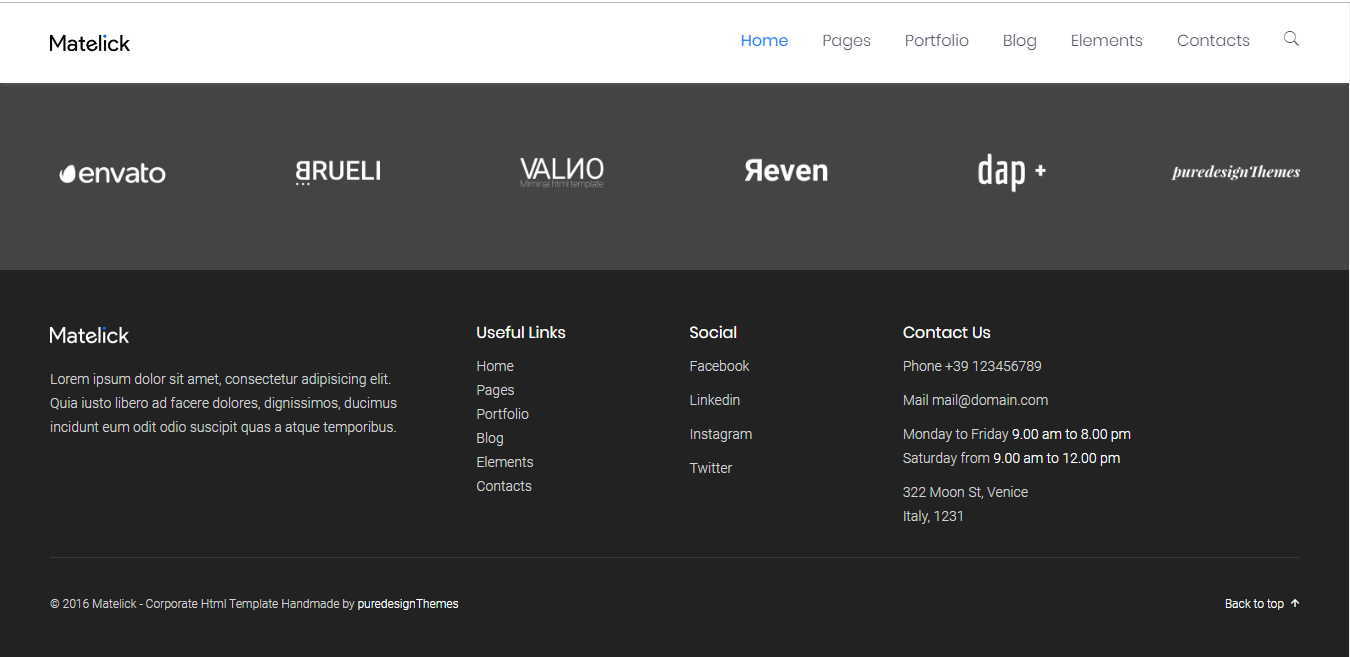Click the puredesignThemes brand logo
This screenshot has height=657, width=1350.
[x=1236, y=172]
